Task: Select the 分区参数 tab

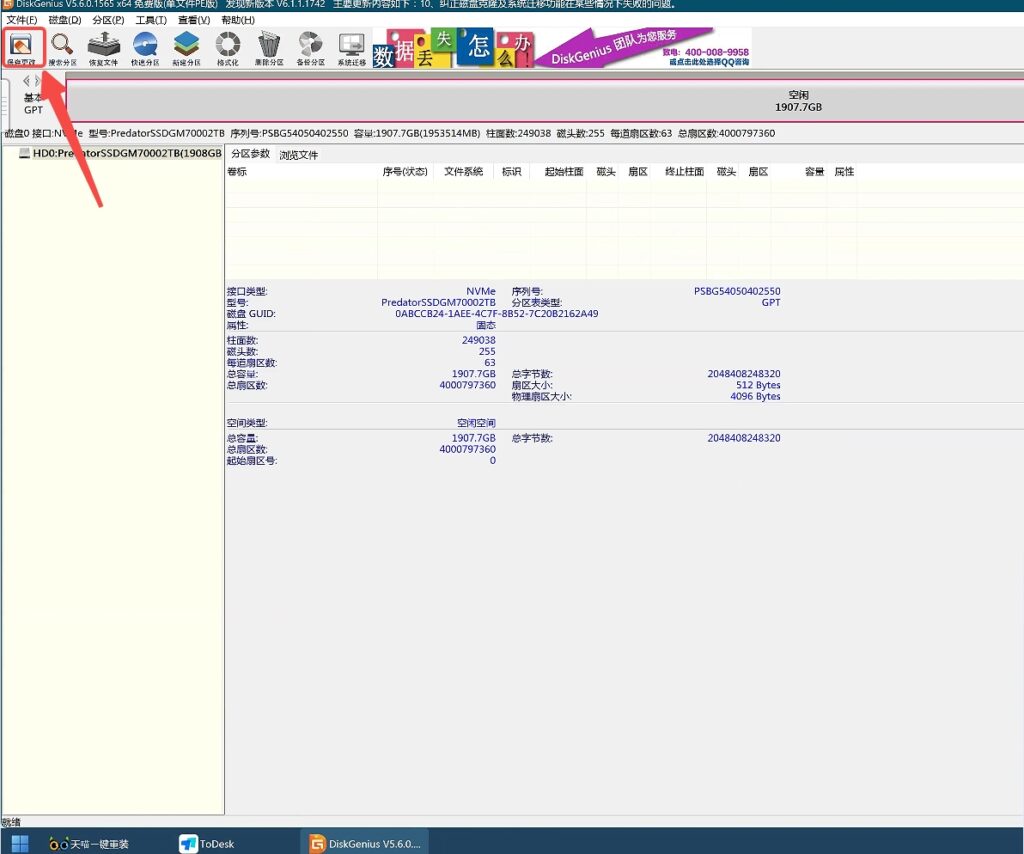Action: tap(250, 154)
